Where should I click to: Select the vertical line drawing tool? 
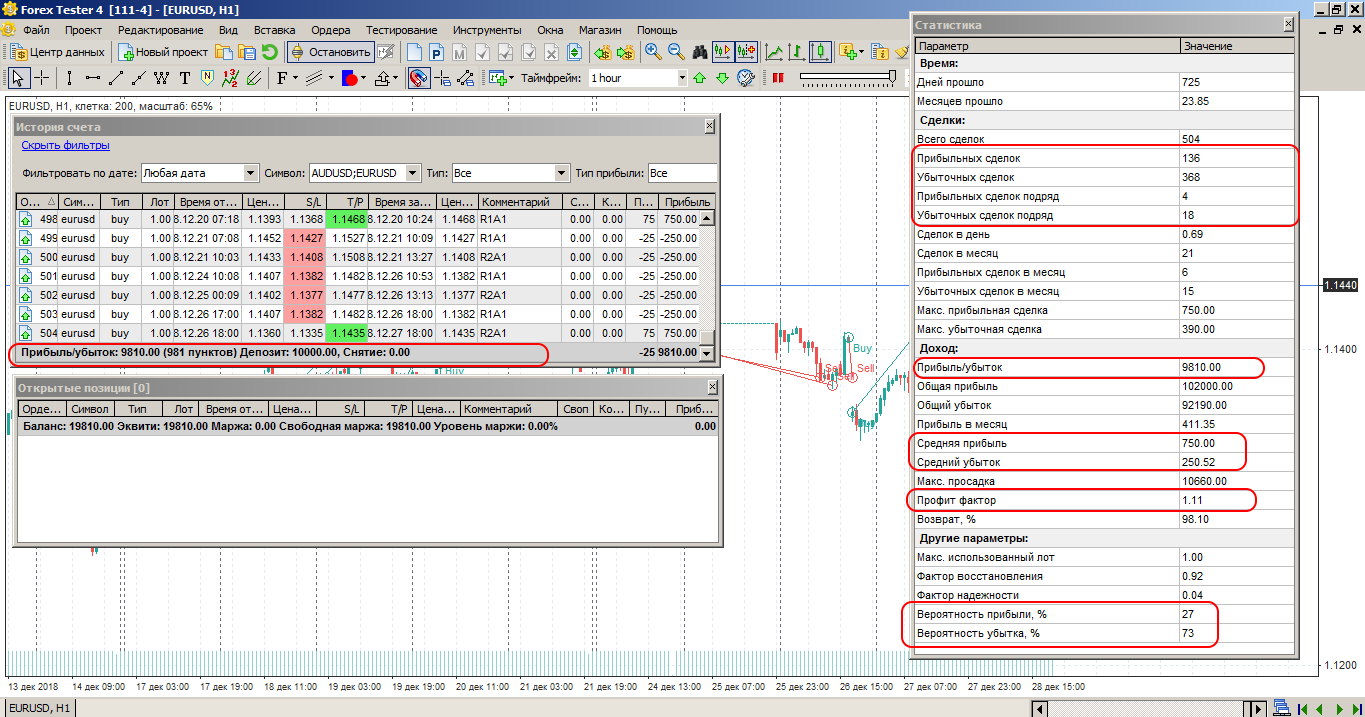click(x=69, y=76)
